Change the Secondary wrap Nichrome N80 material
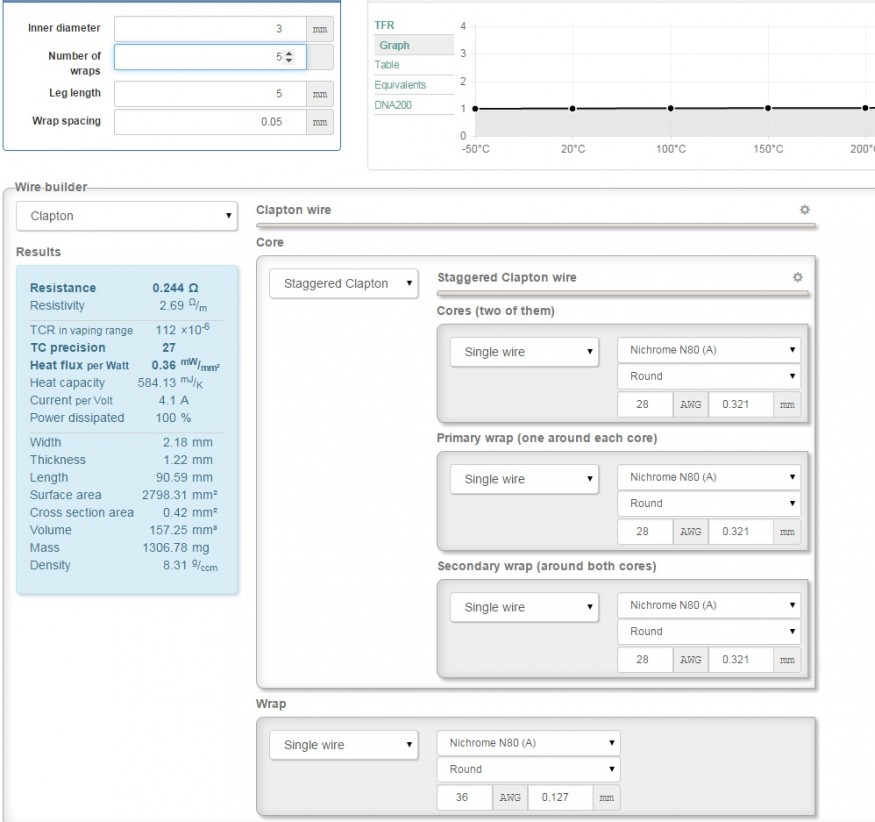This screenshot has width=875, height=822. [x=709, y=605]
